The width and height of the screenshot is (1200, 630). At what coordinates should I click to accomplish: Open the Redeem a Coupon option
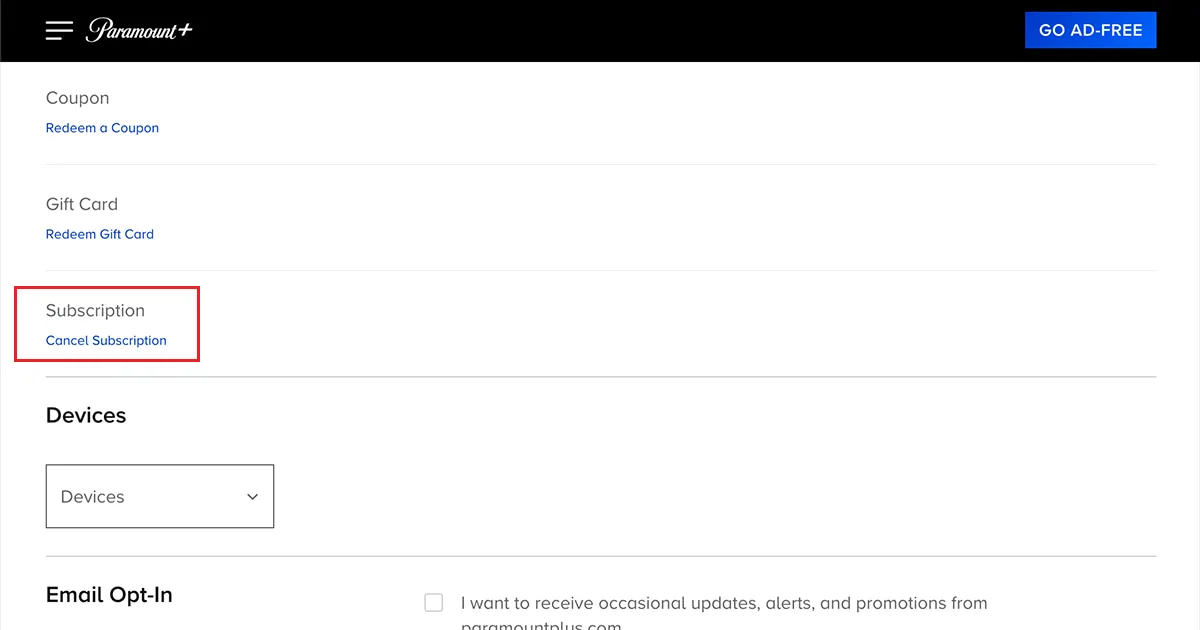coord(102,127)
